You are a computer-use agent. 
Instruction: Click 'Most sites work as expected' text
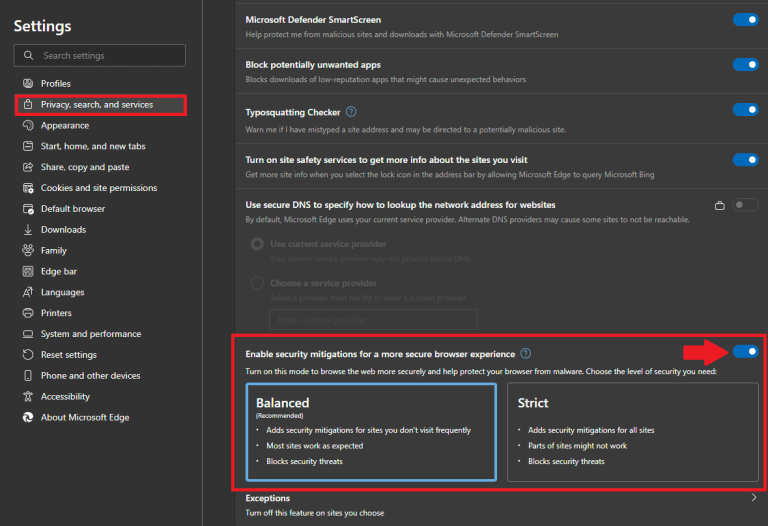314,446
